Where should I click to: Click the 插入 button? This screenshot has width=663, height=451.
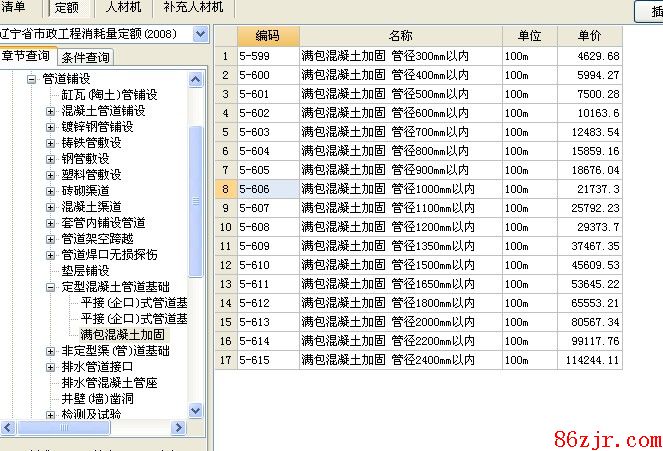[x=650, y=11]
